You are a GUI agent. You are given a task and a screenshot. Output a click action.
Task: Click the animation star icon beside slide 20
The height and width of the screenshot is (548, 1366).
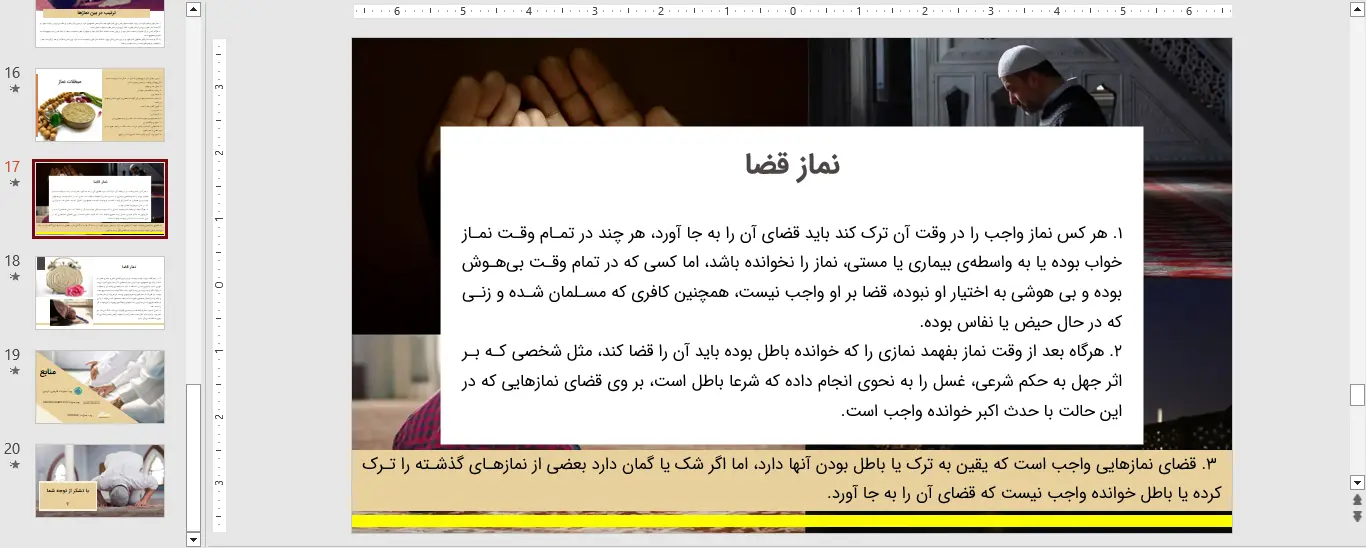(14, 465)
